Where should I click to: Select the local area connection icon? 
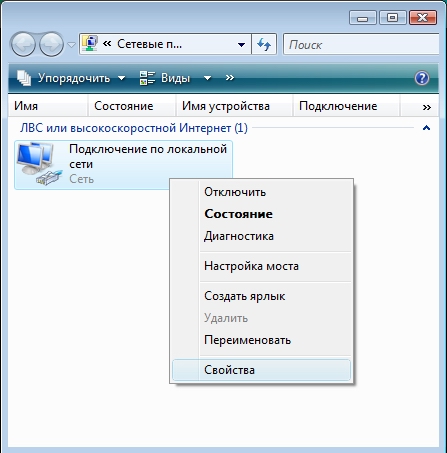pyautogui.click(x=39, y=163)
